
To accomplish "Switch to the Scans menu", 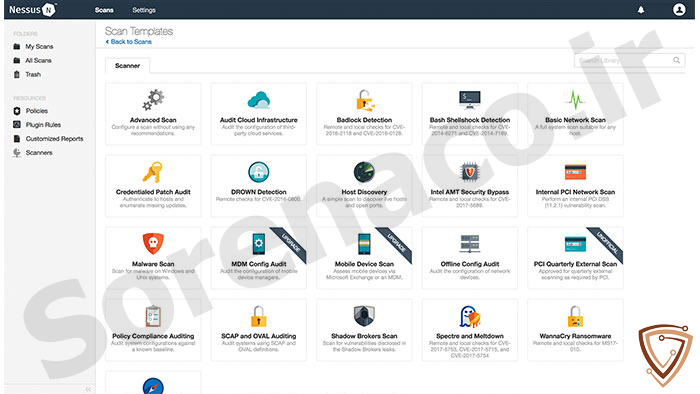I will [x=104, y=10].
